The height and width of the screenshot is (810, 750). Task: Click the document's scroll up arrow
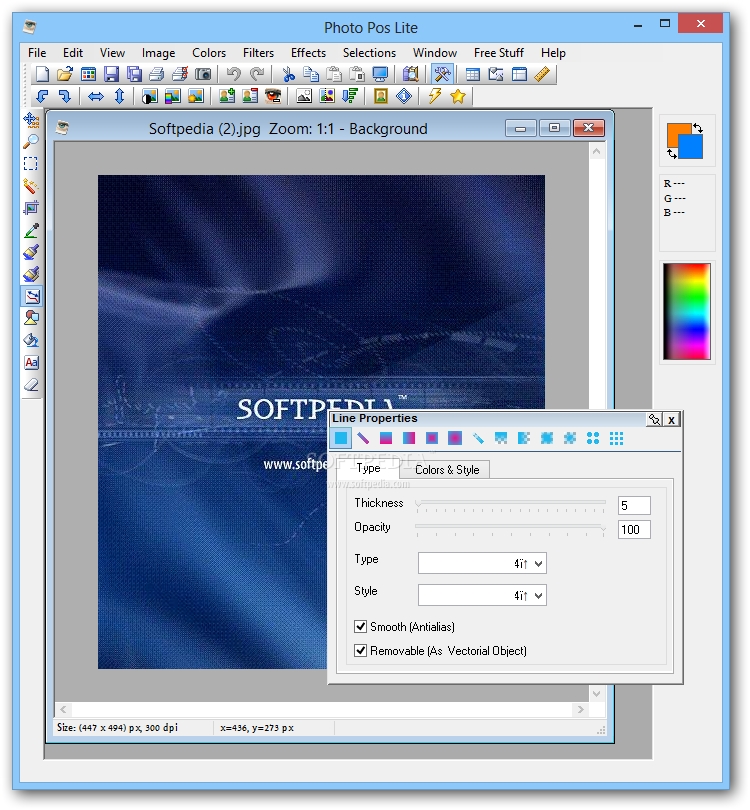pos(596,151)
